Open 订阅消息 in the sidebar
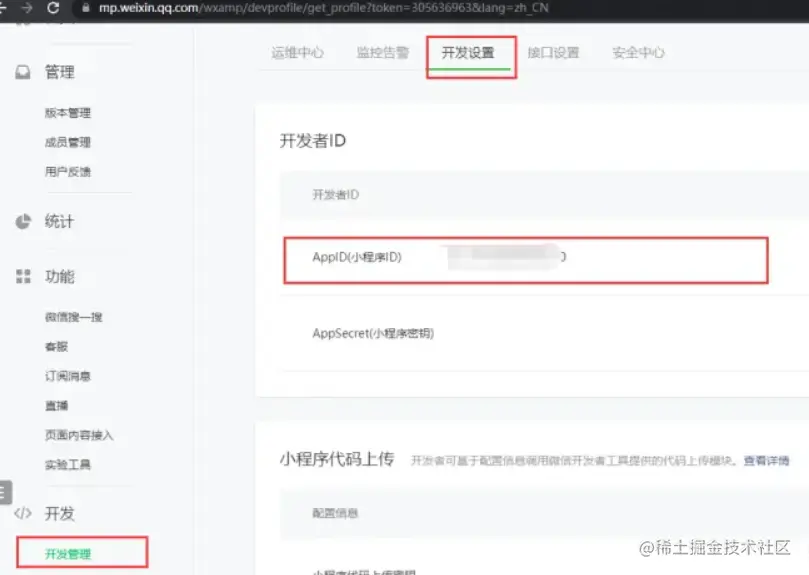The image size is (809, 575). click(68, 376)
